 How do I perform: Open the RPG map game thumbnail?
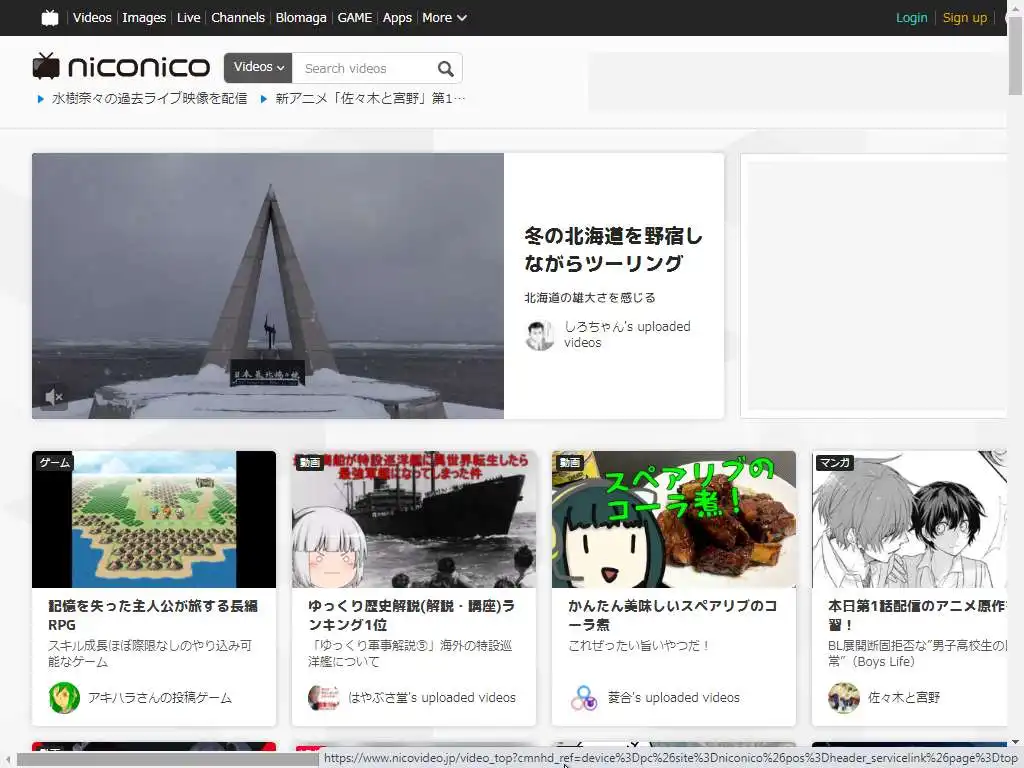pos(154,519)
